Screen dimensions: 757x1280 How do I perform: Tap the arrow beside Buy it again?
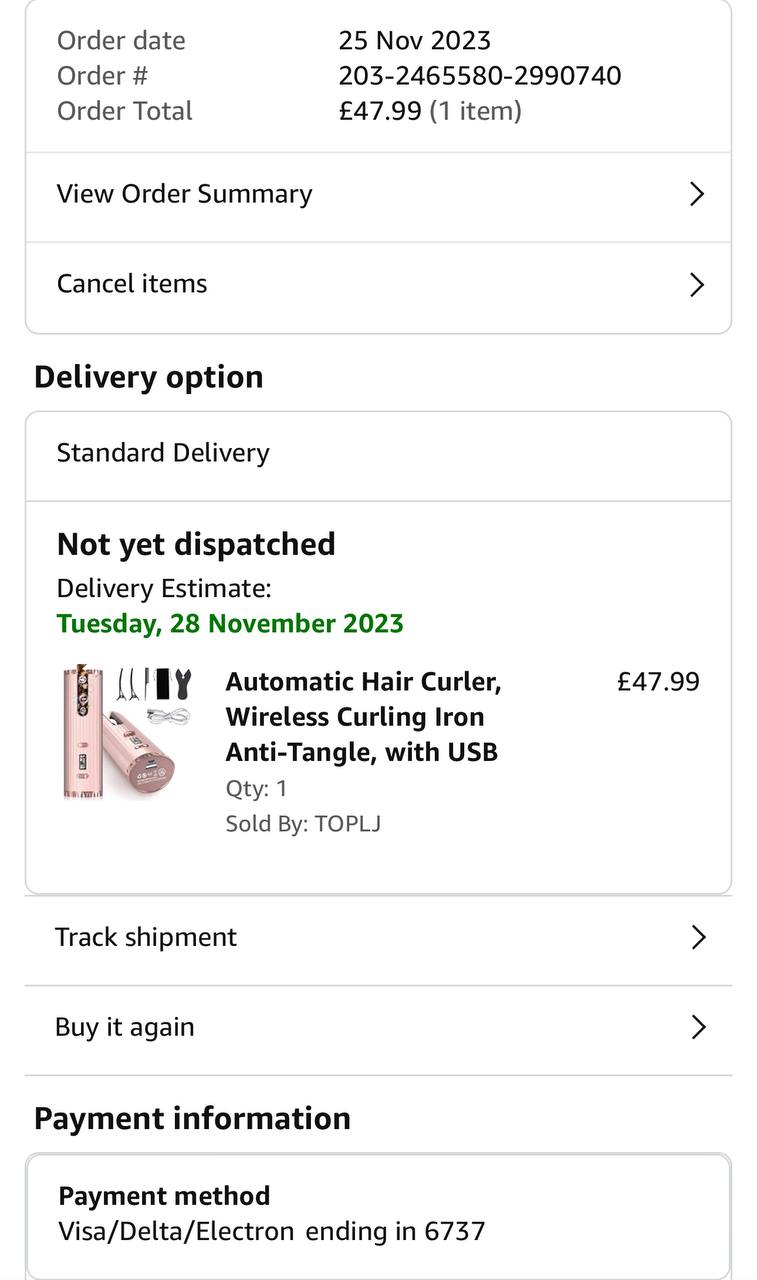(x=698, y=1027)
